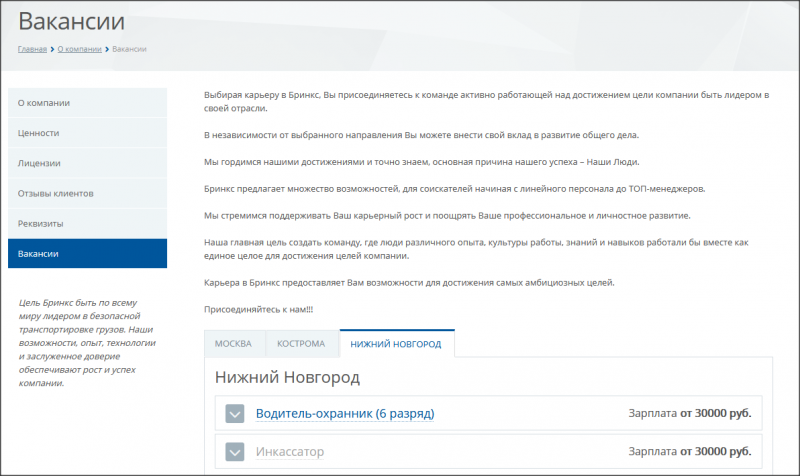Click the paragraph starting В независимости от выбранного
800x476 pixels.
coord(421,135)
